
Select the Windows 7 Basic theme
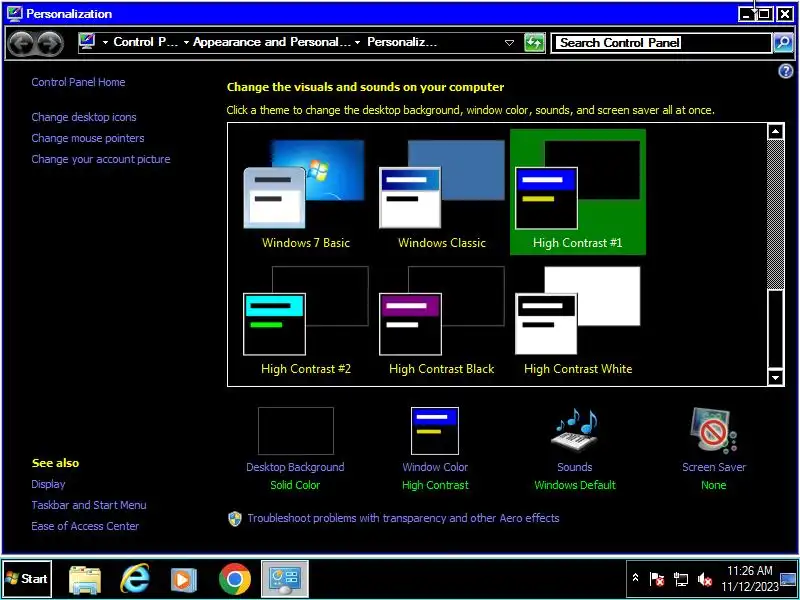pos(306,192)
